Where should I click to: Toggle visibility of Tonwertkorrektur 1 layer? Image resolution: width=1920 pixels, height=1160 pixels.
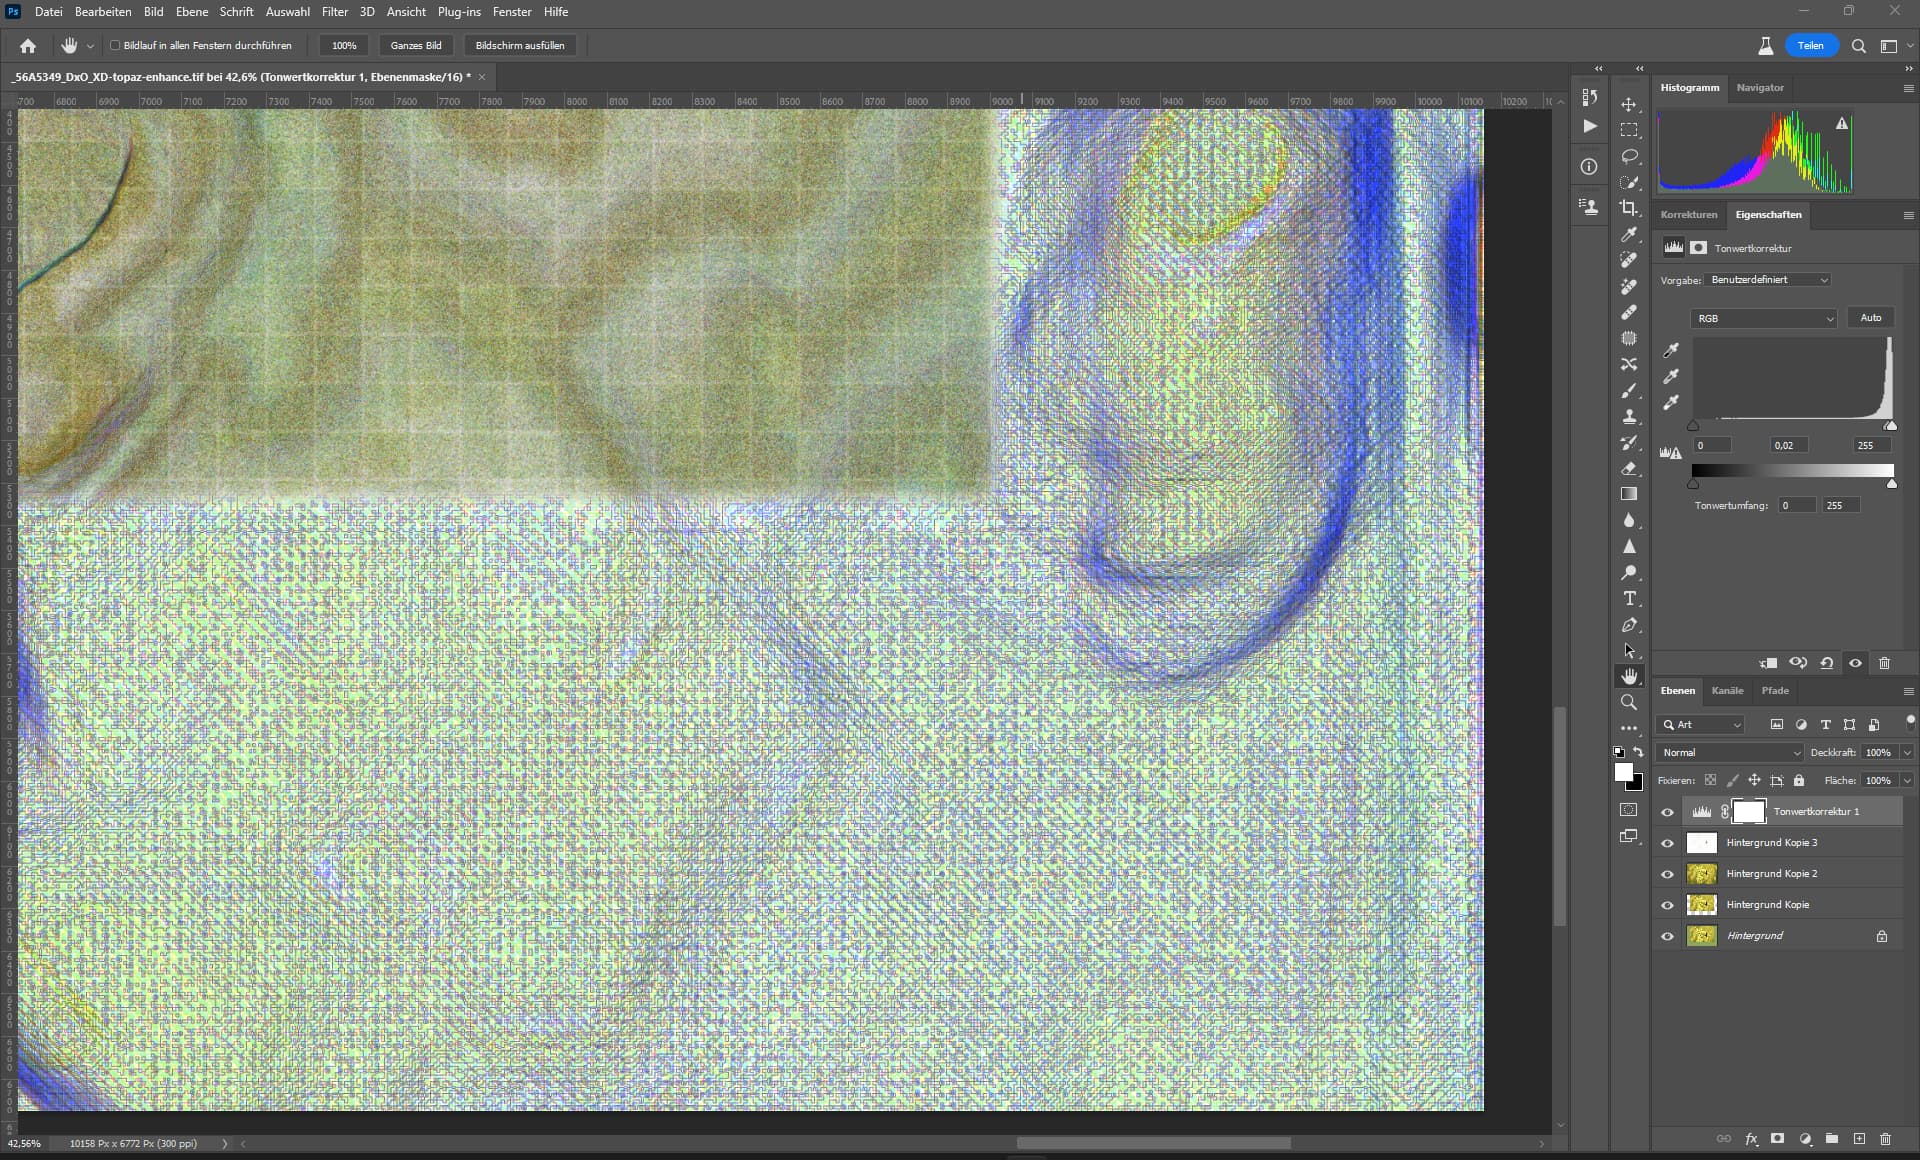[1667, 812]
